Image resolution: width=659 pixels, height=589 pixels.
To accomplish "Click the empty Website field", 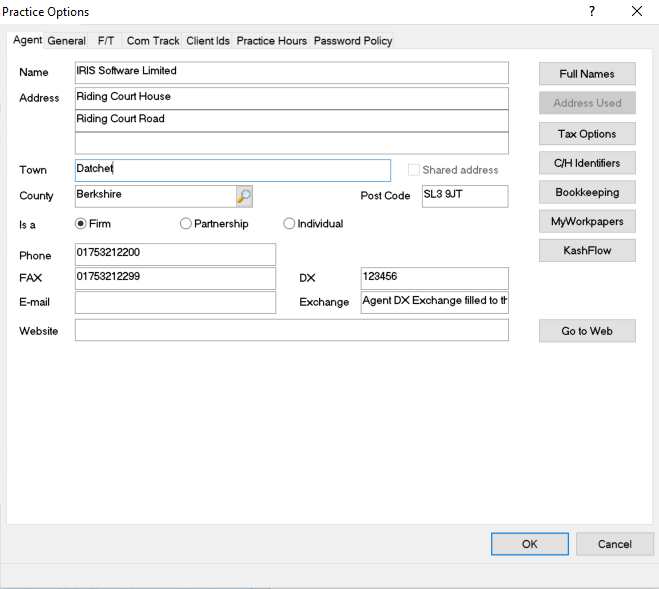I will point(292,330).
